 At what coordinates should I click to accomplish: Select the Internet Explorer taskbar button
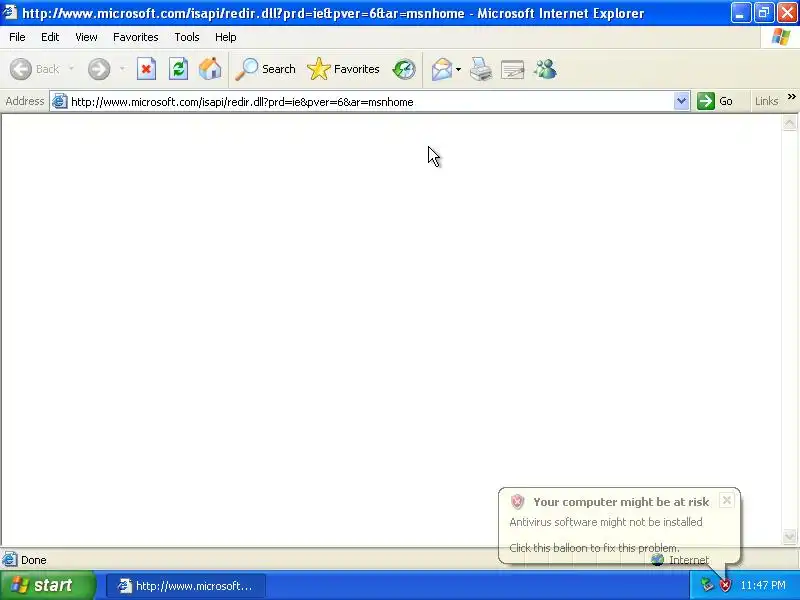tap(186, 586)
